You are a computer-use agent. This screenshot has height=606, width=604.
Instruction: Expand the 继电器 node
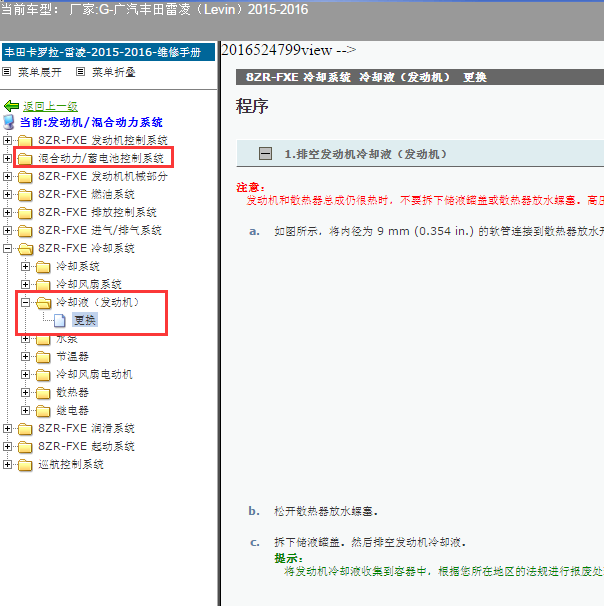click(26, 410)
